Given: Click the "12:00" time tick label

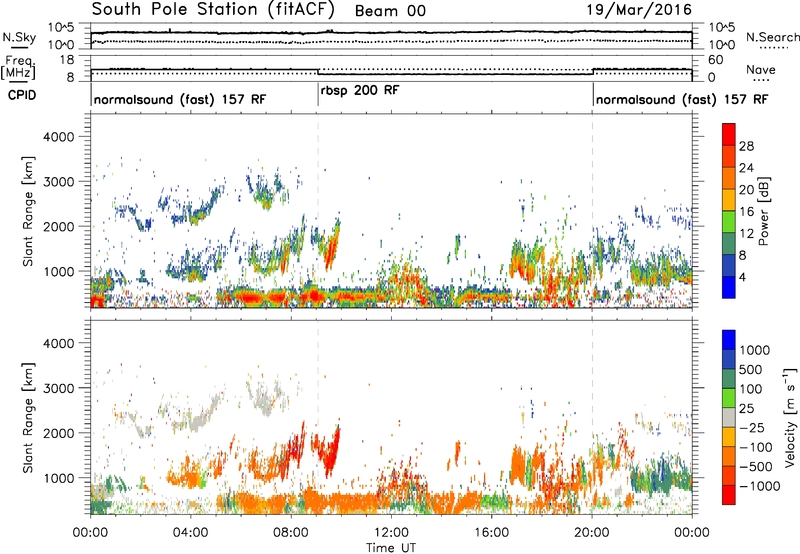Looking at the screenshot, I should point(391,533).
